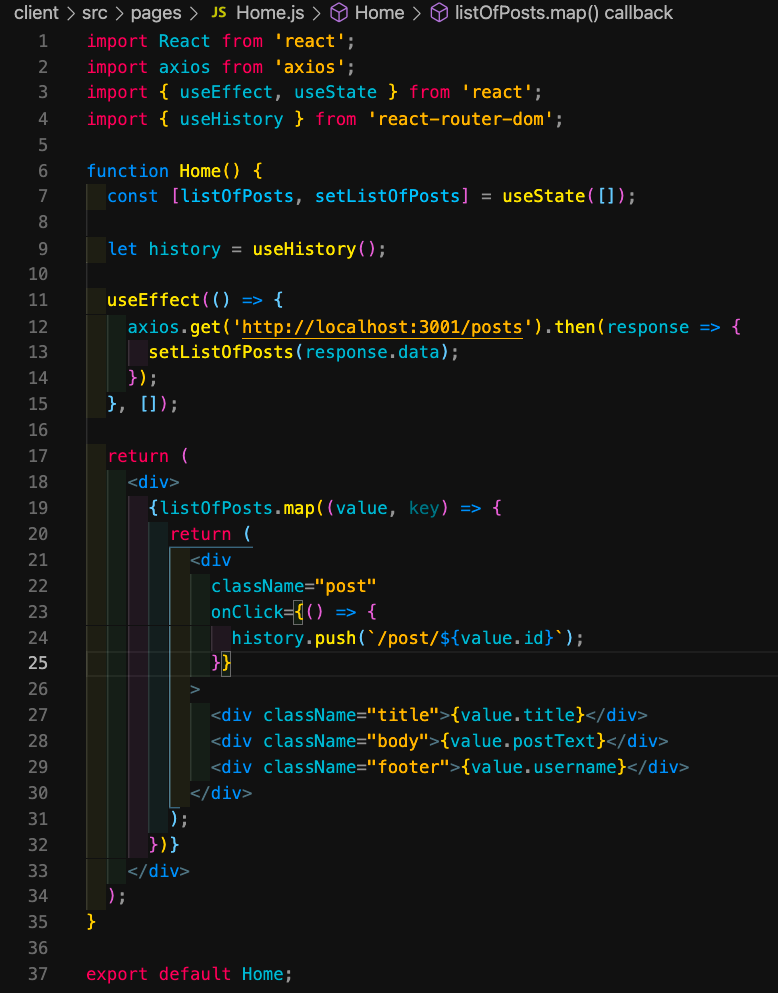778x993 pixels.
Task: Click line number 37 in the gutter
Action: (37, 974)
